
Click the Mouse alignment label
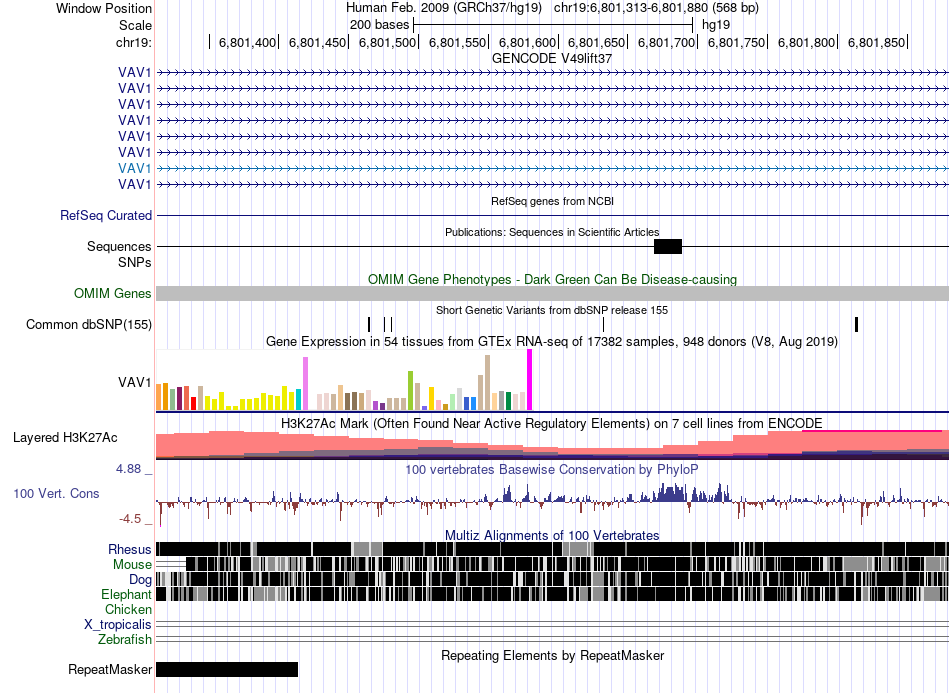pyautogui.click(x=132, y=565)
